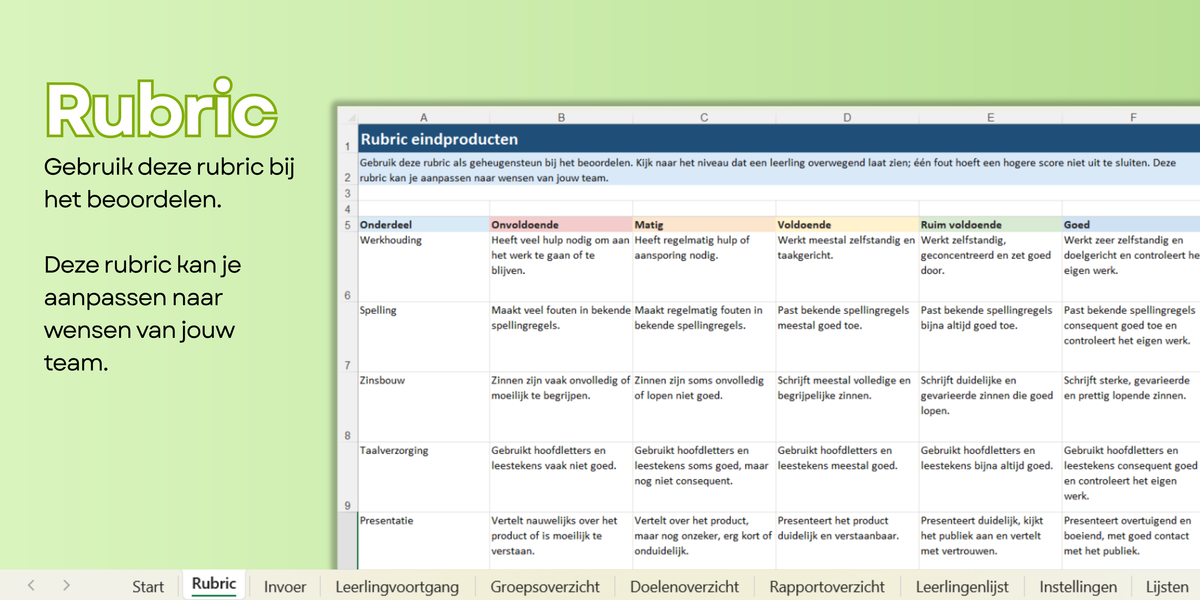Click 'Werkt meestal zelfstandig en taakgericht' cell

(847, 267)
